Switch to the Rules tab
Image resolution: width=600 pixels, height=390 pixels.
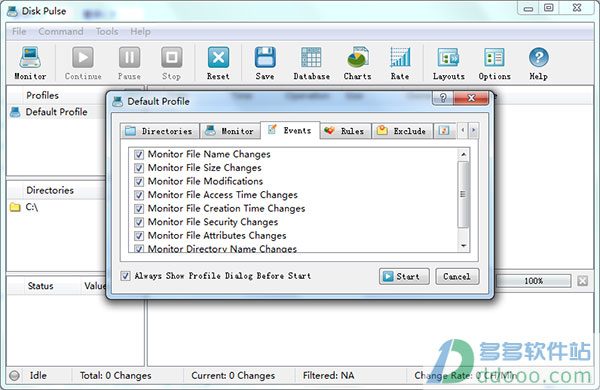(x=345, y=131)
